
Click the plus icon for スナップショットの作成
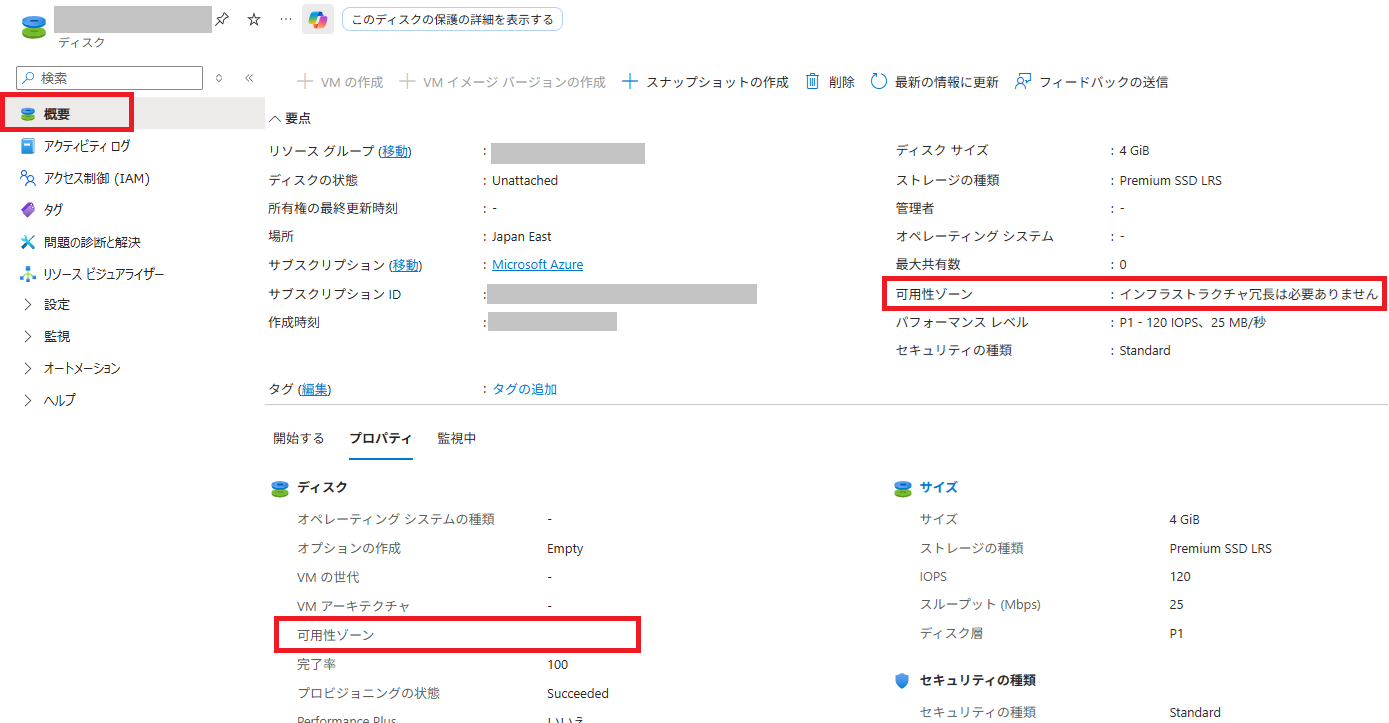coord(630,82)
